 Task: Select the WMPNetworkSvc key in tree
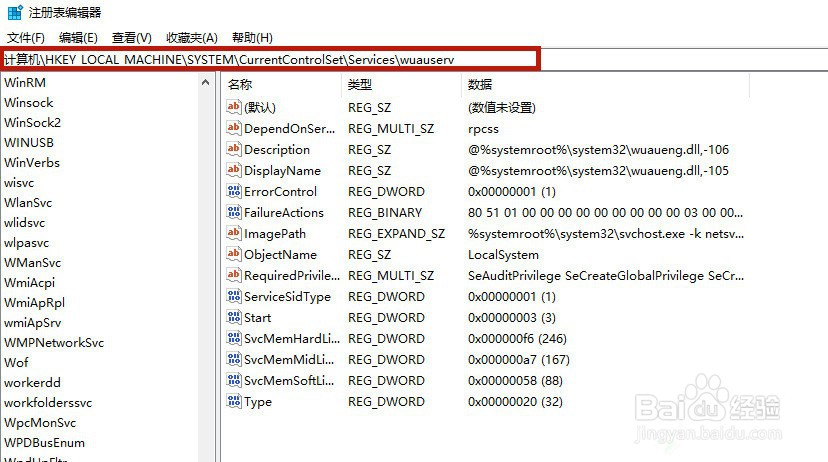54,343
